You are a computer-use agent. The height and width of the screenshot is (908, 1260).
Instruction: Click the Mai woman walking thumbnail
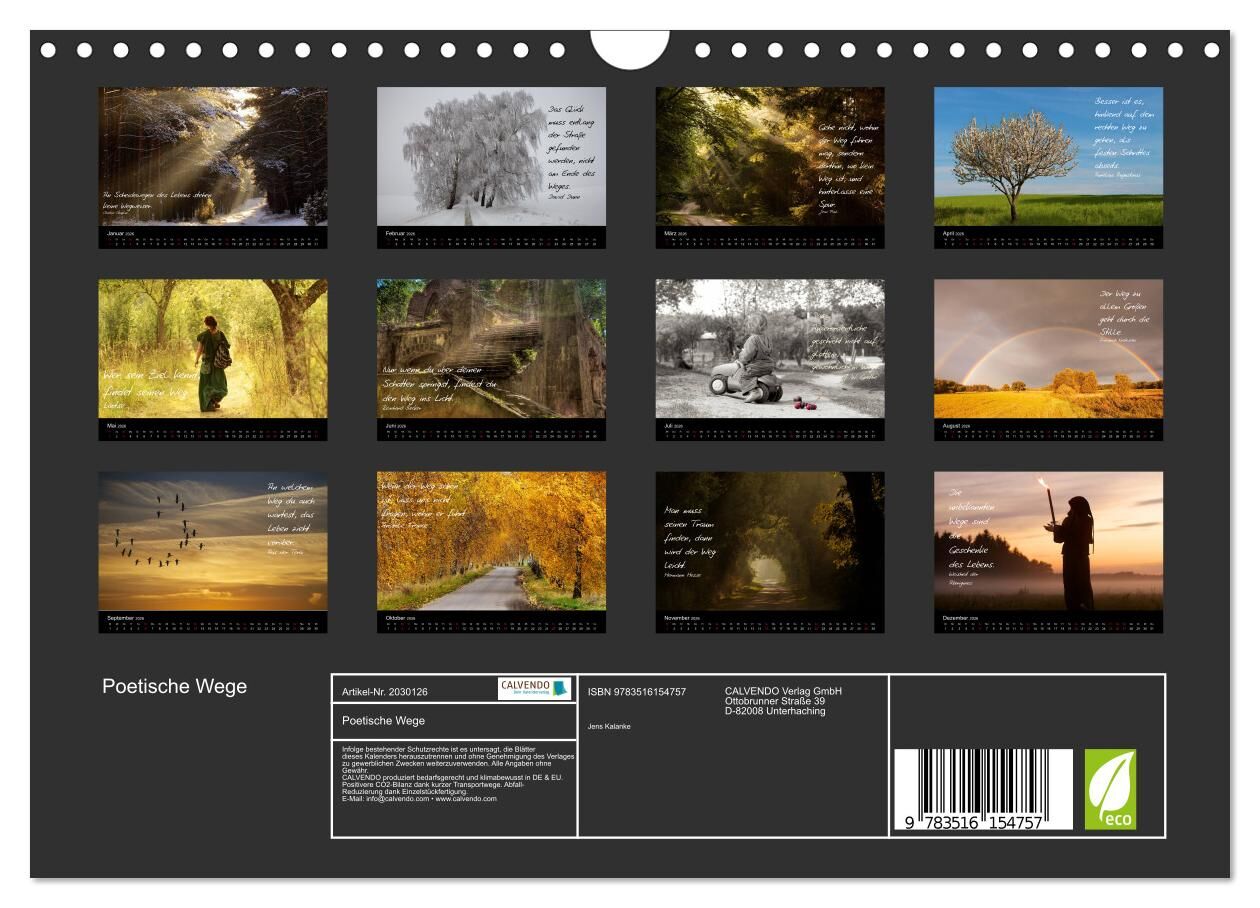(213, 349)
